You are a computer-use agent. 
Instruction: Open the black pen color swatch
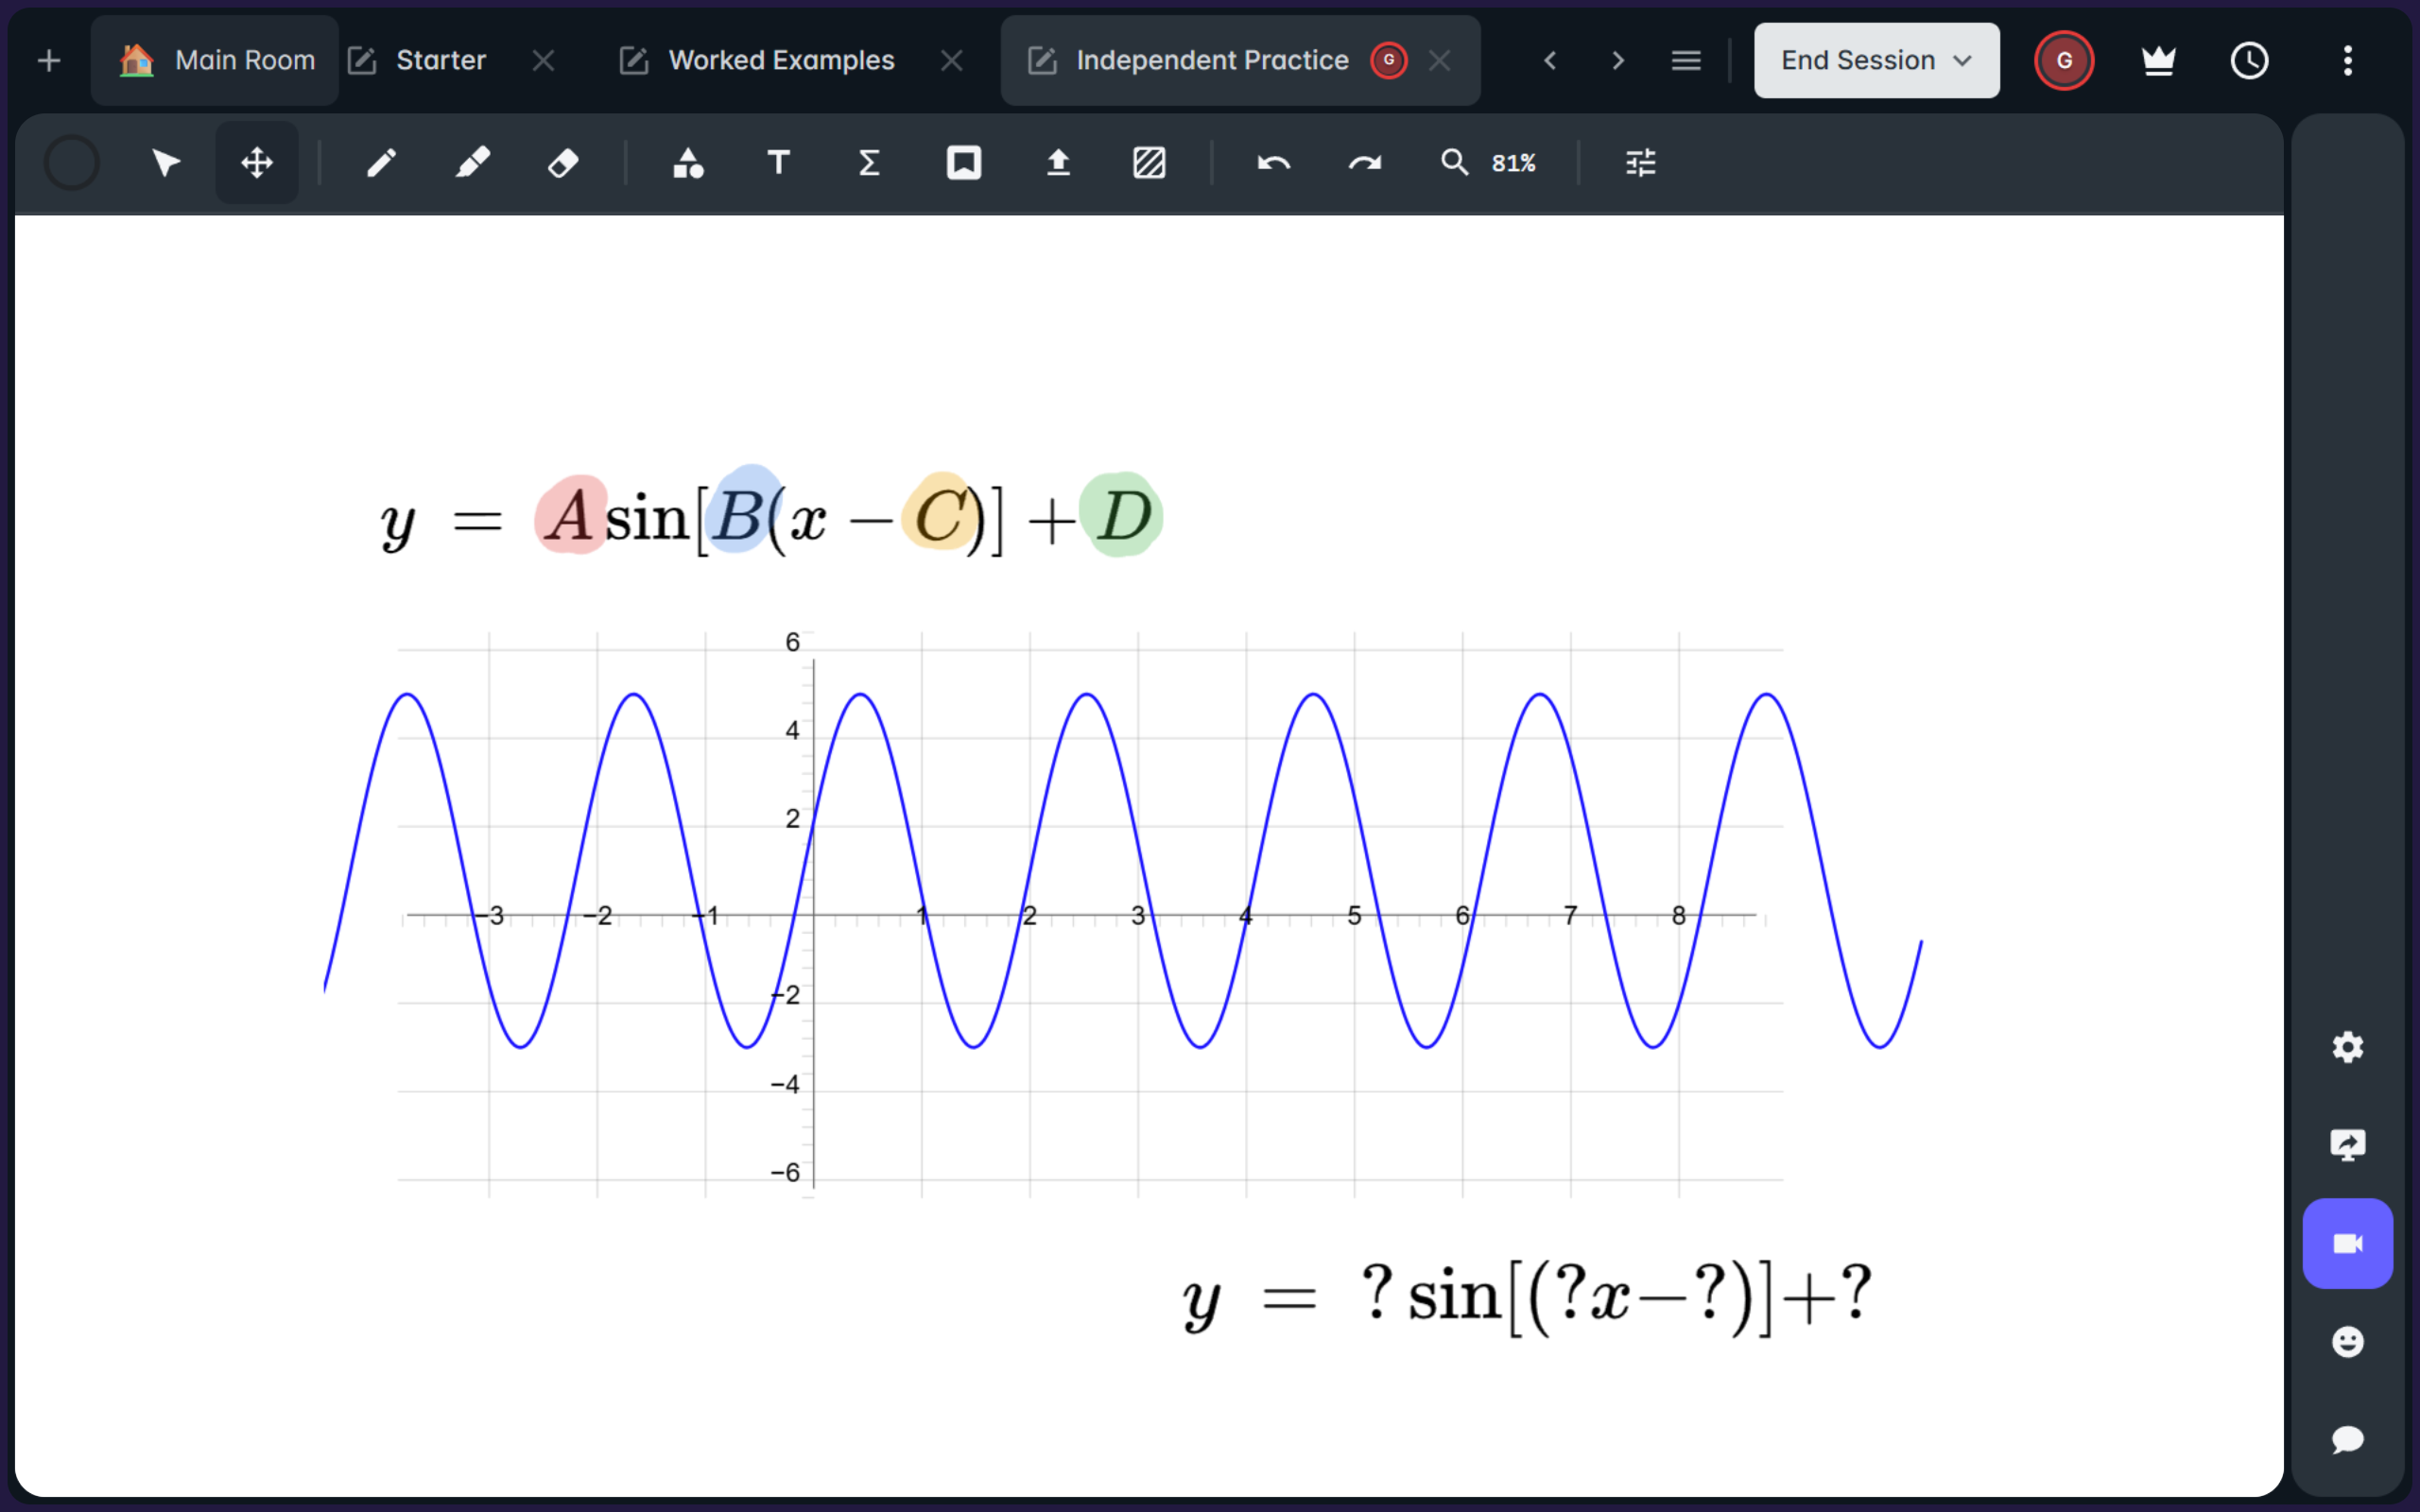click(x=72, y=163)
